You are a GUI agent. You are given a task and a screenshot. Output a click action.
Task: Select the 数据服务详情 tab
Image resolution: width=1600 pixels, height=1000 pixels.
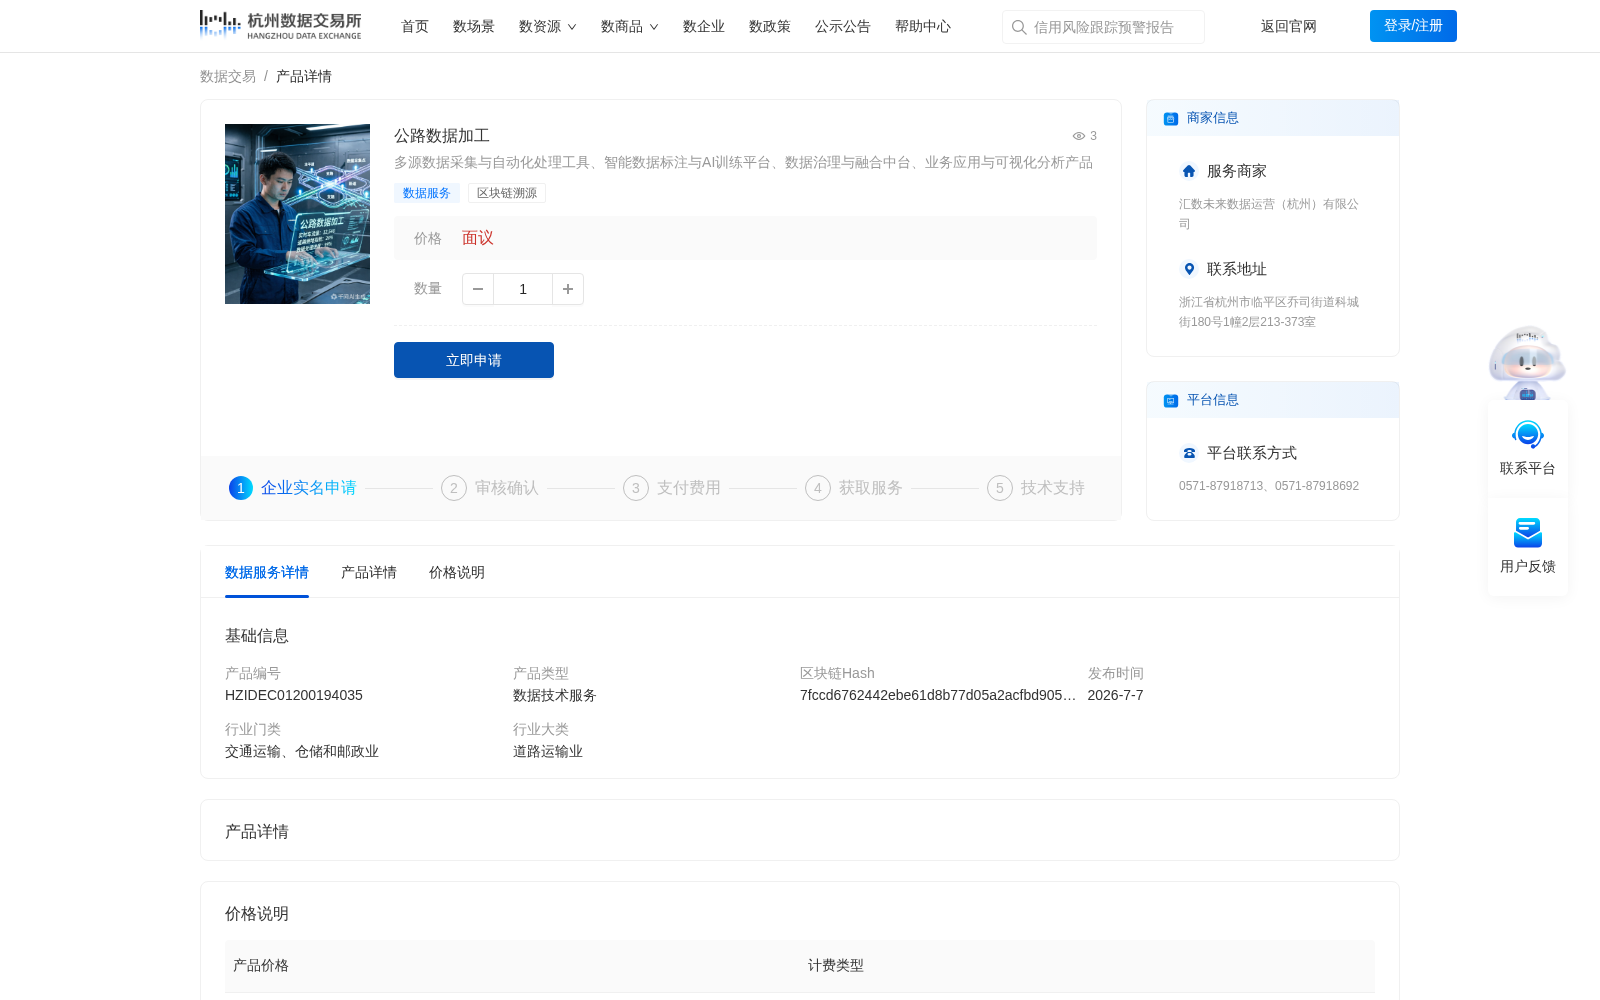click(x=267, y=572)
